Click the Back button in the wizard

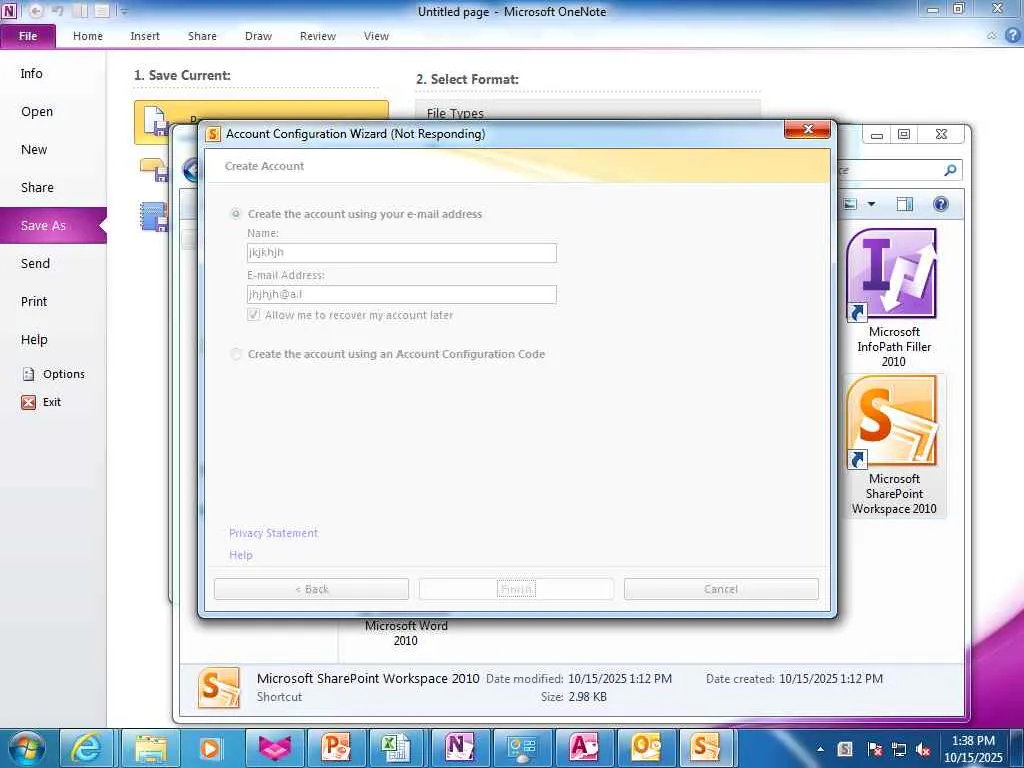[312, 589]
